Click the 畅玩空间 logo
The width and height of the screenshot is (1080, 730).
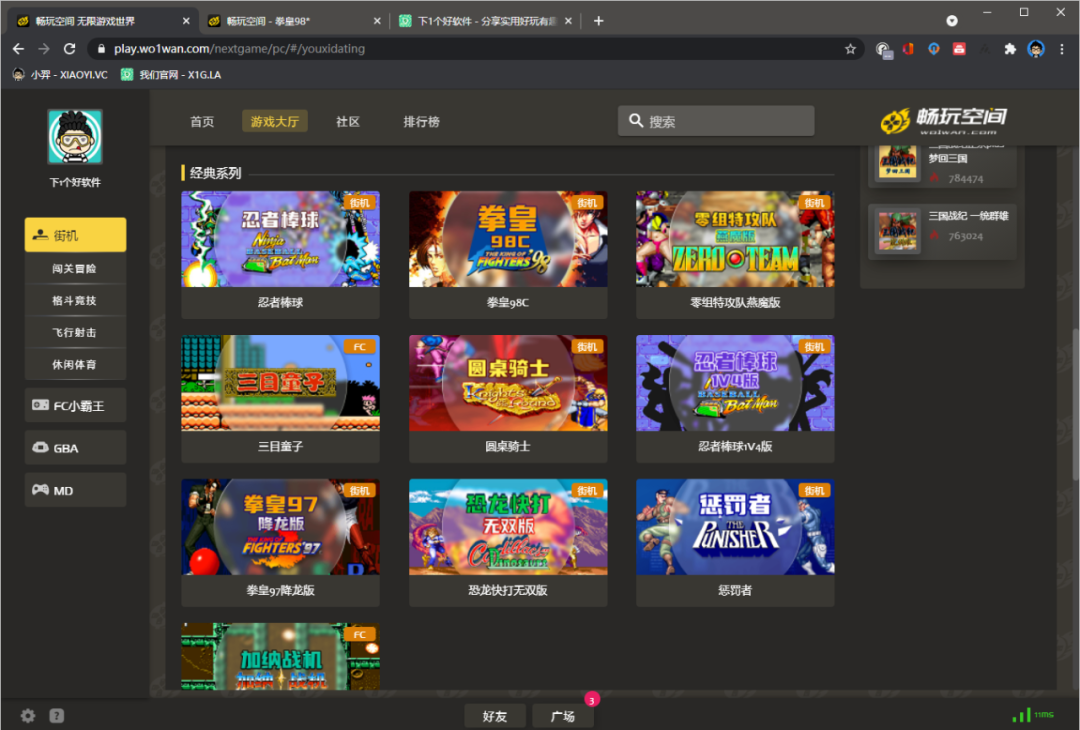[943, 120]
